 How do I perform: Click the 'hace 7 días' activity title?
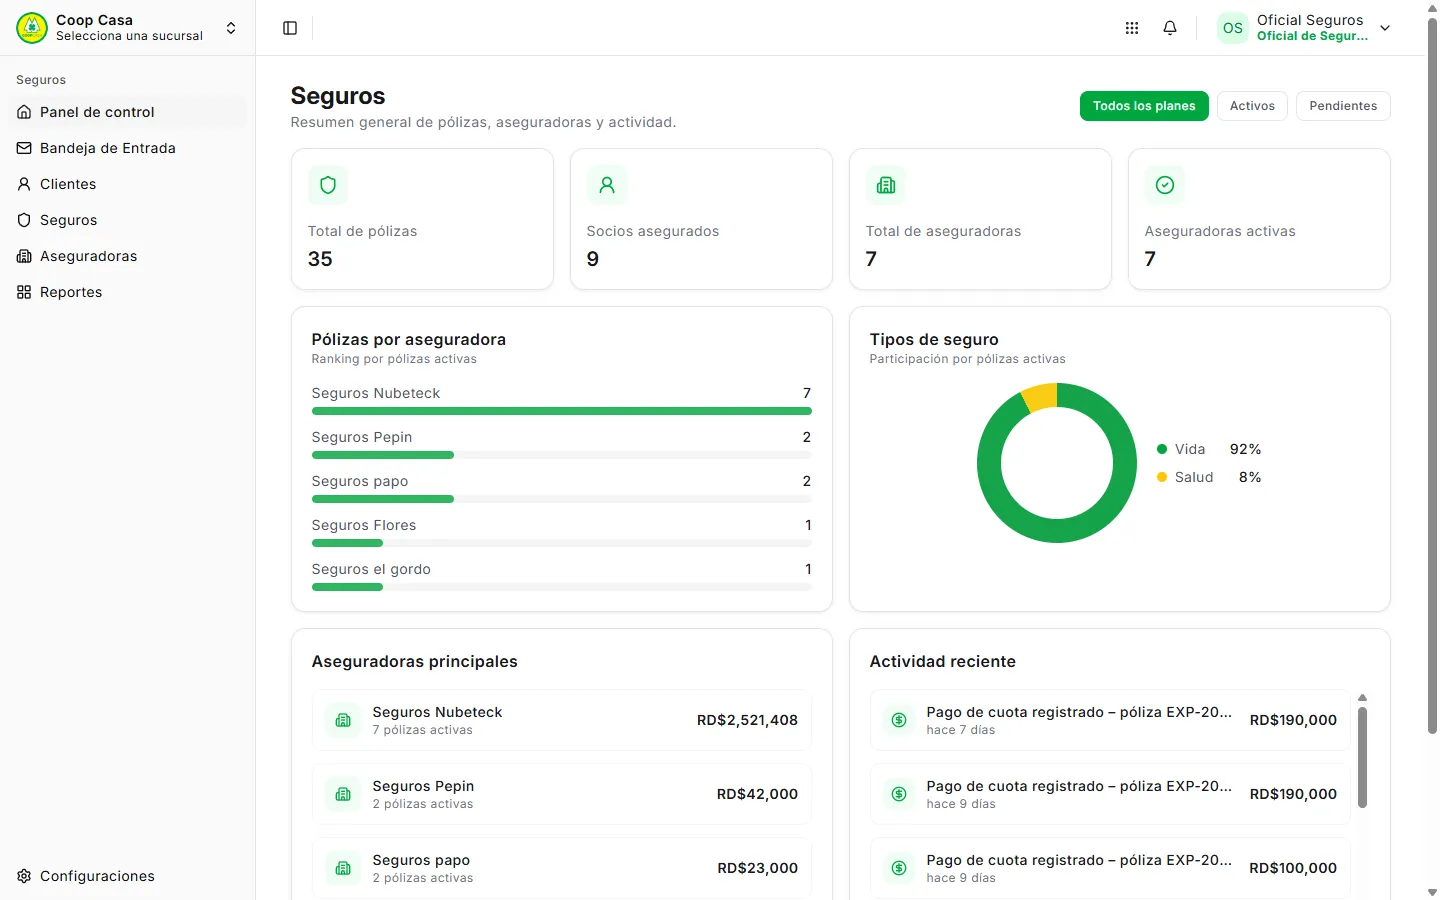[x=1079, y=712]
